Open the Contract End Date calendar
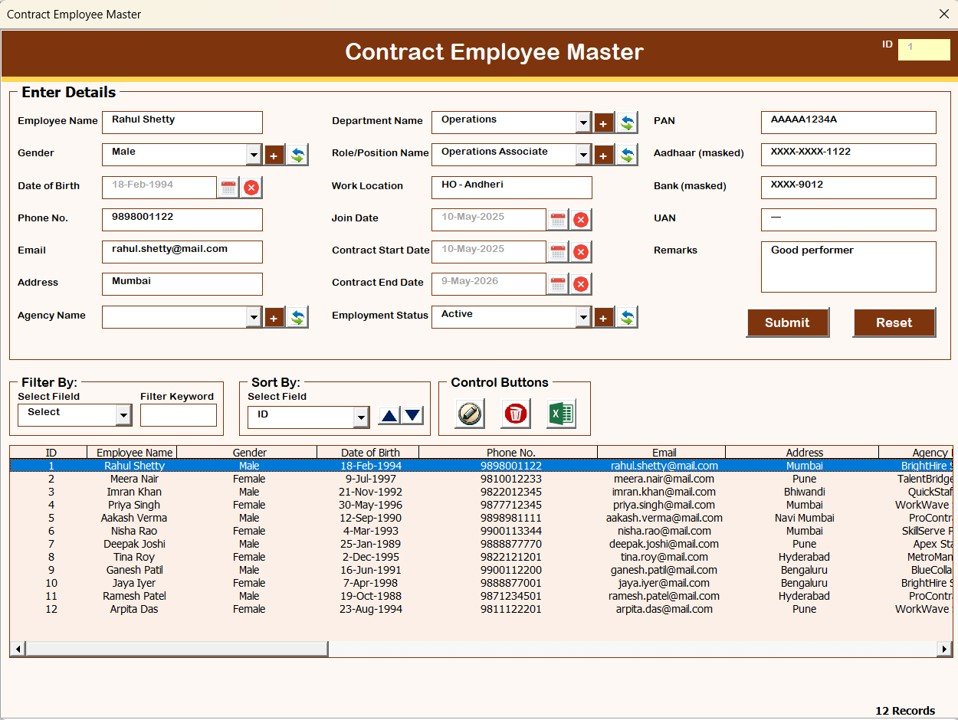The height and width of the screenshot is (720, 958). tap(558, 284)
